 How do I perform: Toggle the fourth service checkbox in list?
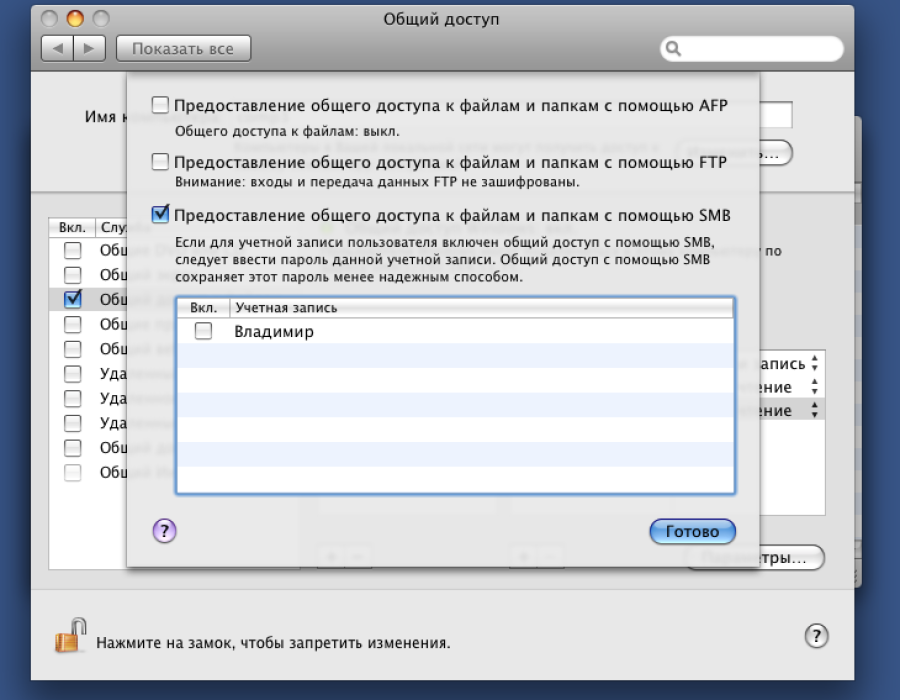[x=72, y=324]
